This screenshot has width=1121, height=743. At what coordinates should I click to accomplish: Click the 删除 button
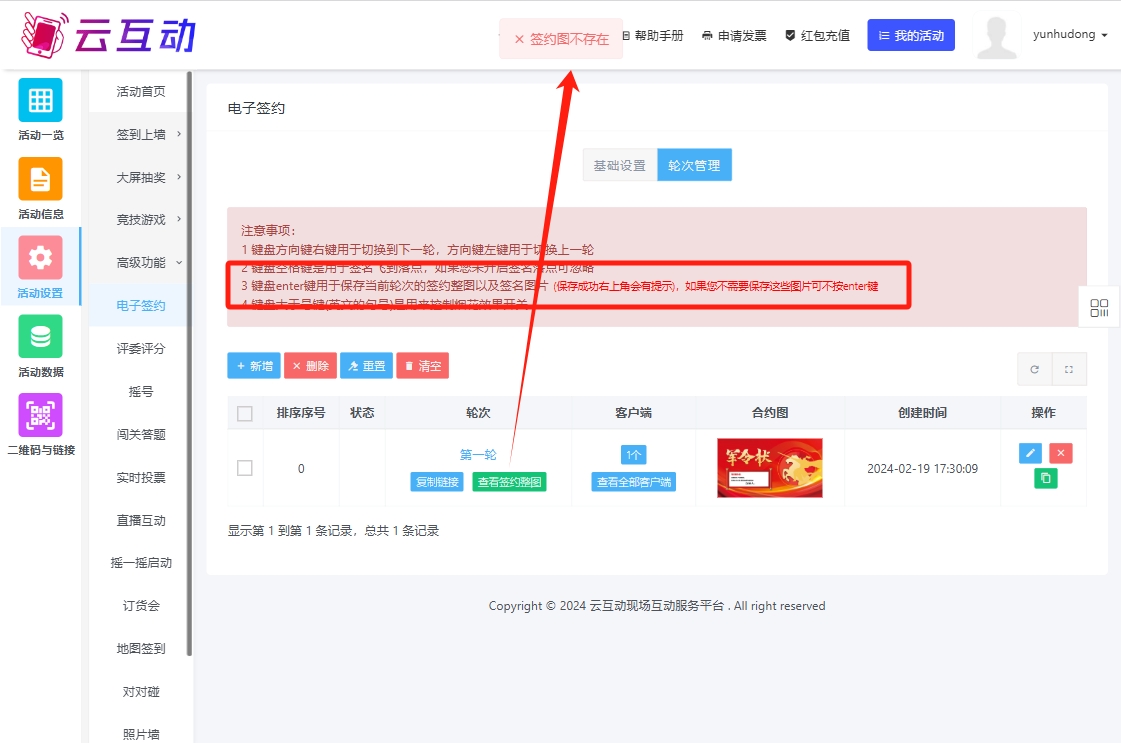coord(310,365)
